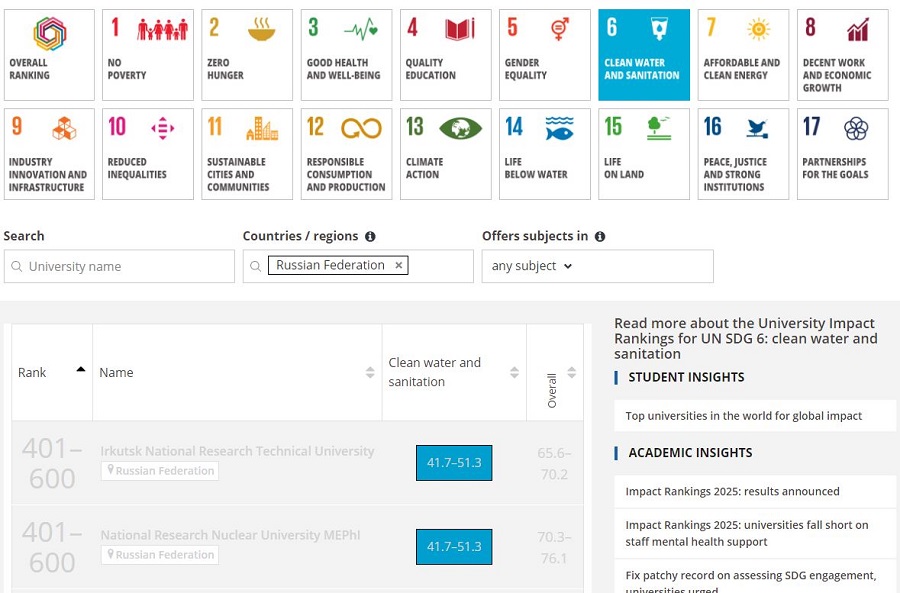Open the any subject dropdown
Image resolution: width=900 pixels, height=593 pixels.
pyautogui.click(x=532, y=266)
